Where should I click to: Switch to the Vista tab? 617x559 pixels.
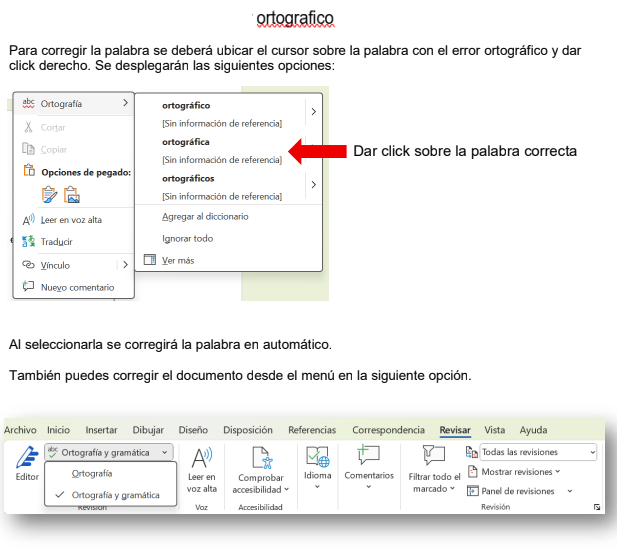(495, 430)
